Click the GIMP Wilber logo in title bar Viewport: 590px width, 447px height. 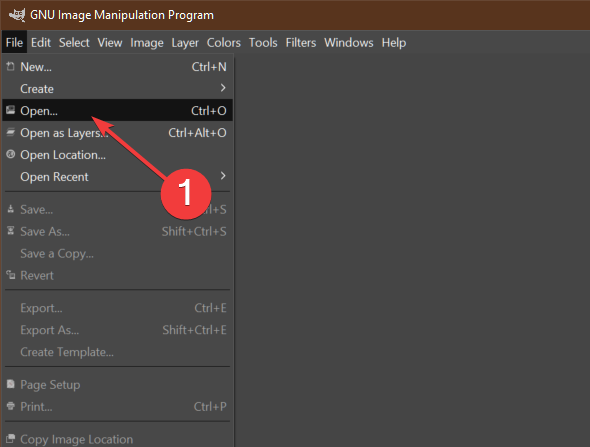(17, 15)
